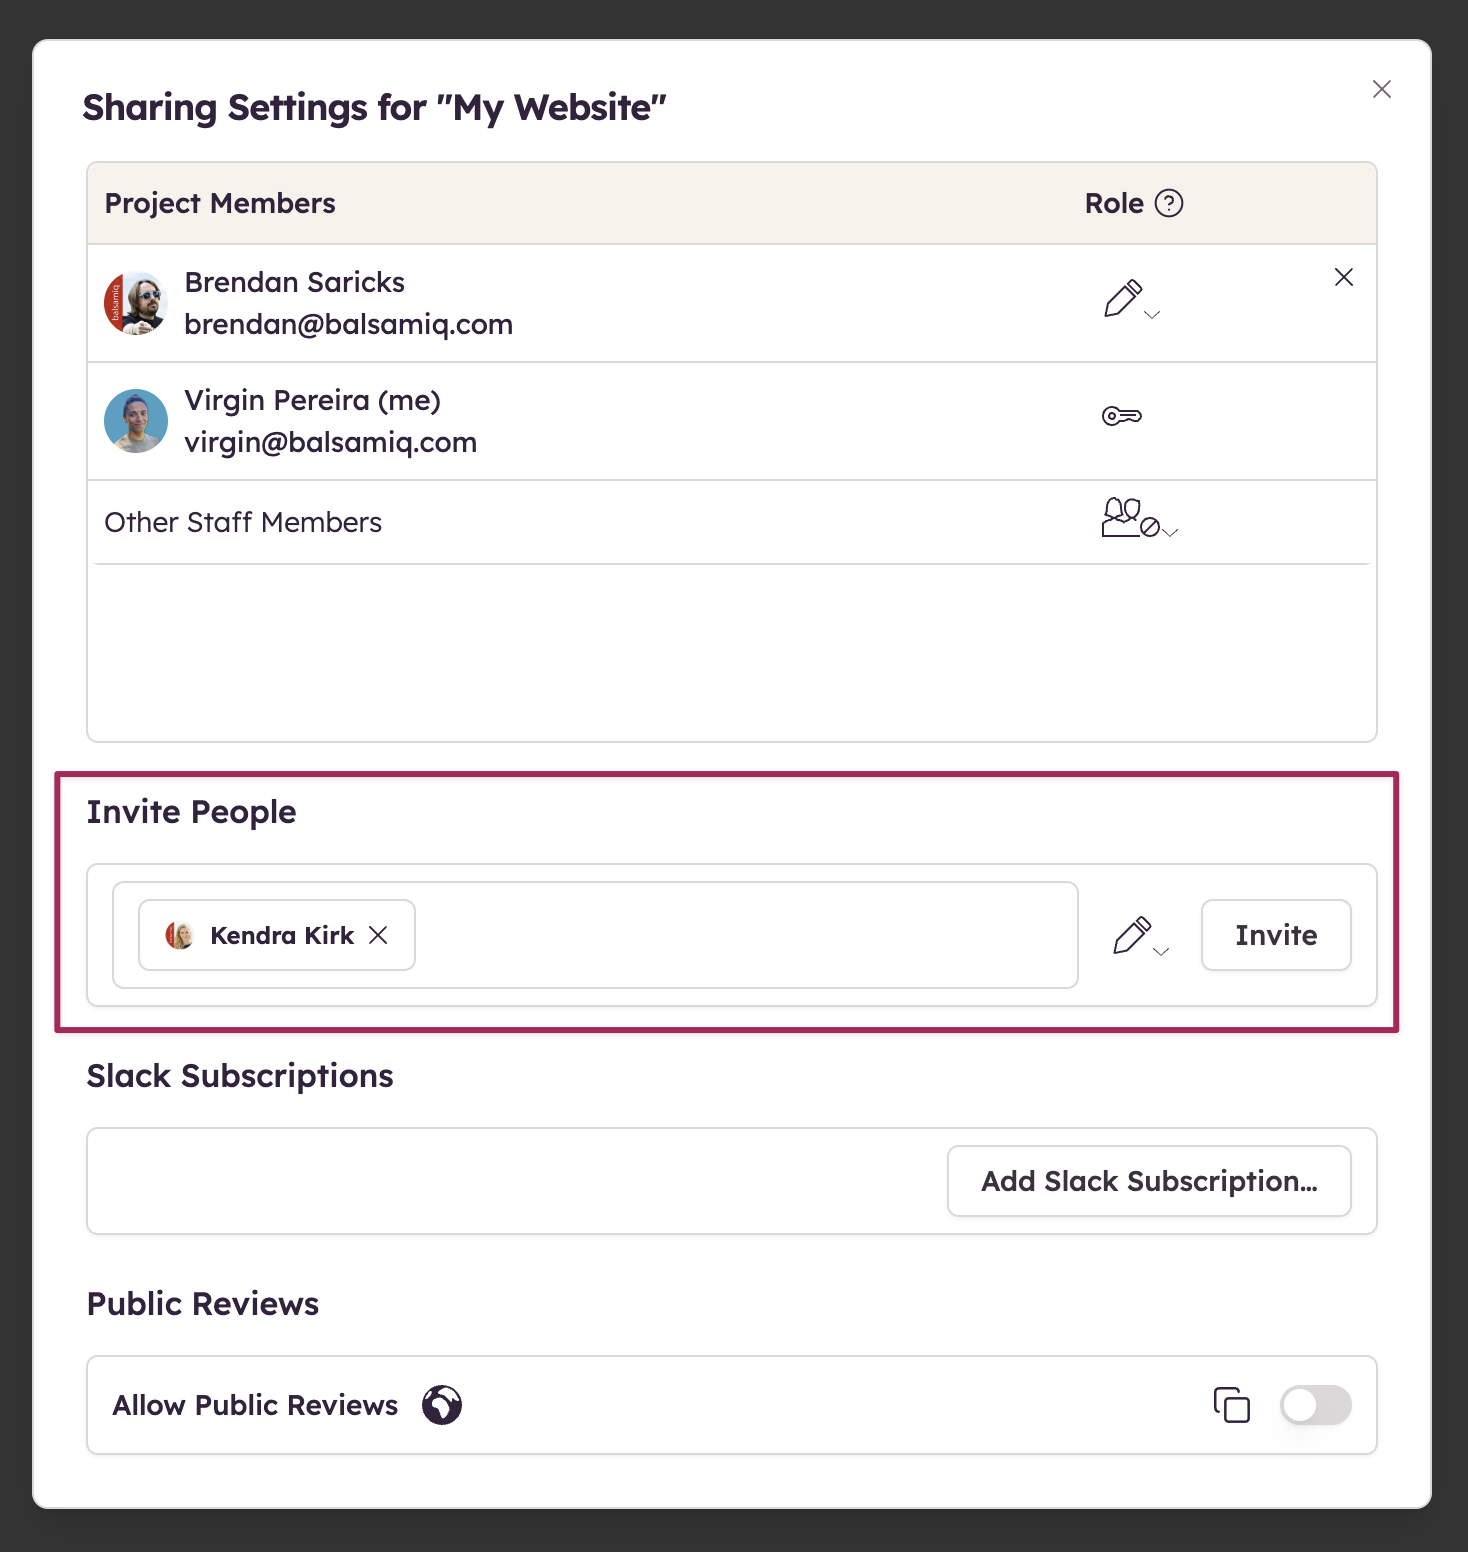Remove Brendan Saricks from project members
The height and width of the screenshot is (1552, 1468).
(1343, 277)
